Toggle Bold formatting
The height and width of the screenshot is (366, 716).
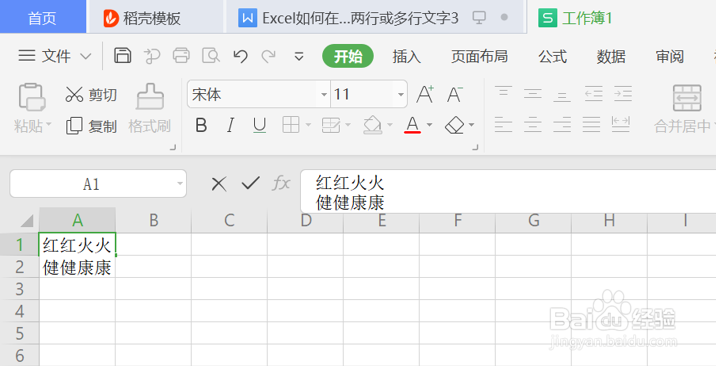click(x=201, y=125)
